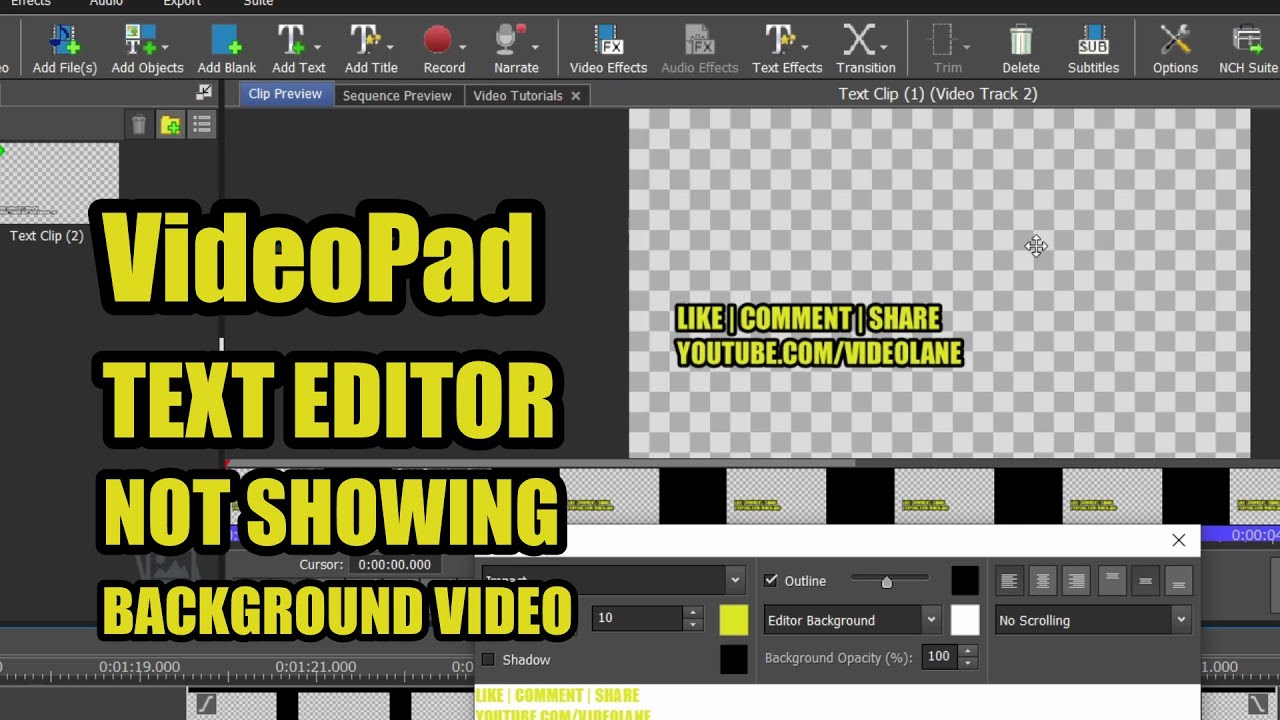Open the No Scrolling dropdown

click(x=1181, y=620)
